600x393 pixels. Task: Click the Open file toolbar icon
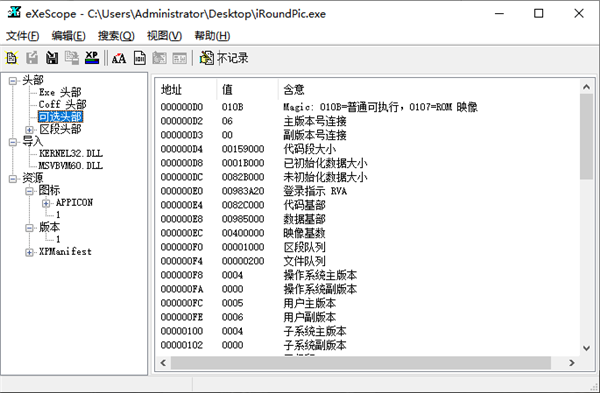(11, 58)
